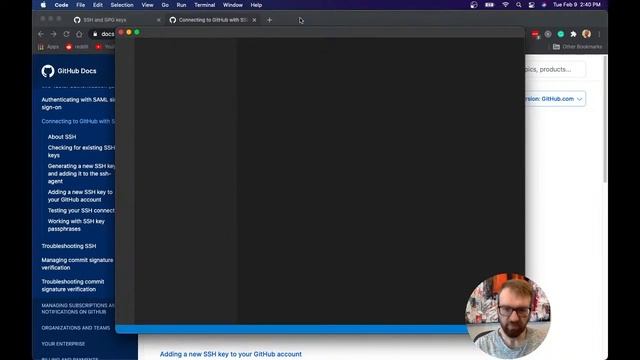The image size is (640, 360).
Task: Open the Selection menu
Action: pyautogui.click(x=122, y=5)
